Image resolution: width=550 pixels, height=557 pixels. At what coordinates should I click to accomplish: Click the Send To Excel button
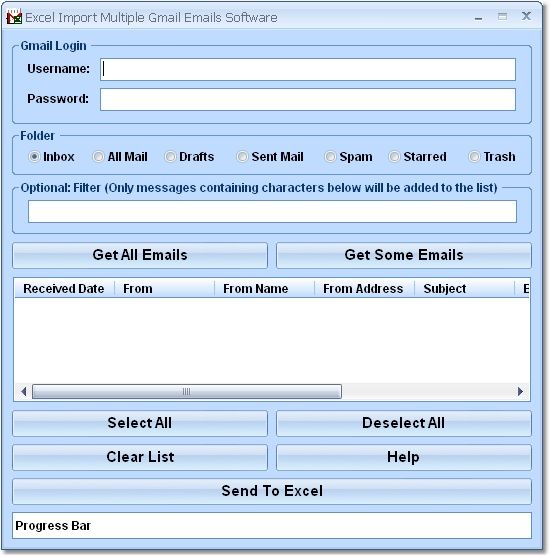272,491
